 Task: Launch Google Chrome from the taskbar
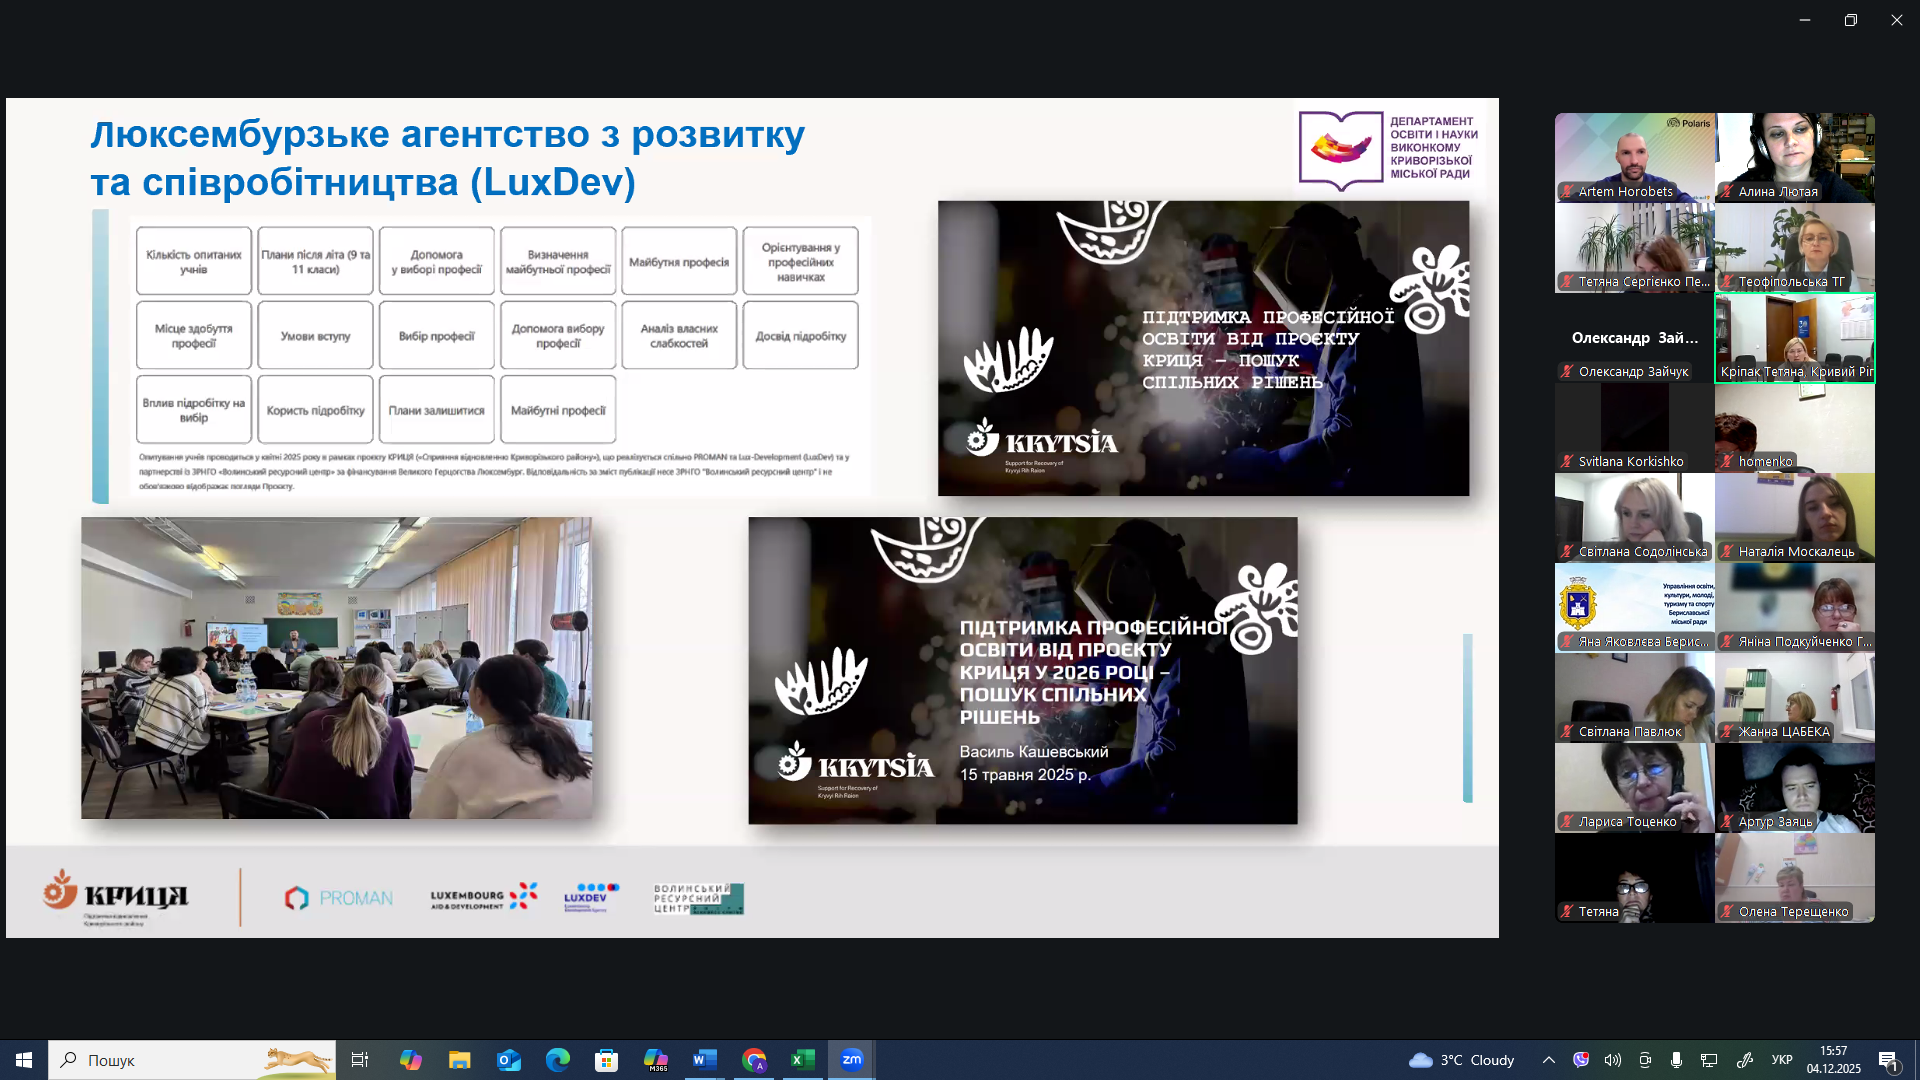[754, 1060]
